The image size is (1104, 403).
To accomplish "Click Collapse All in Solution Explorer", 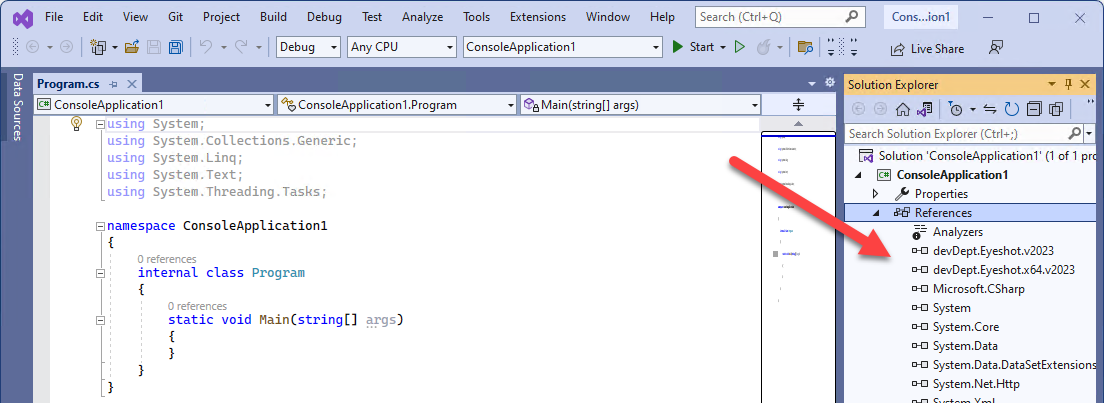I will tap(1033, 109).
